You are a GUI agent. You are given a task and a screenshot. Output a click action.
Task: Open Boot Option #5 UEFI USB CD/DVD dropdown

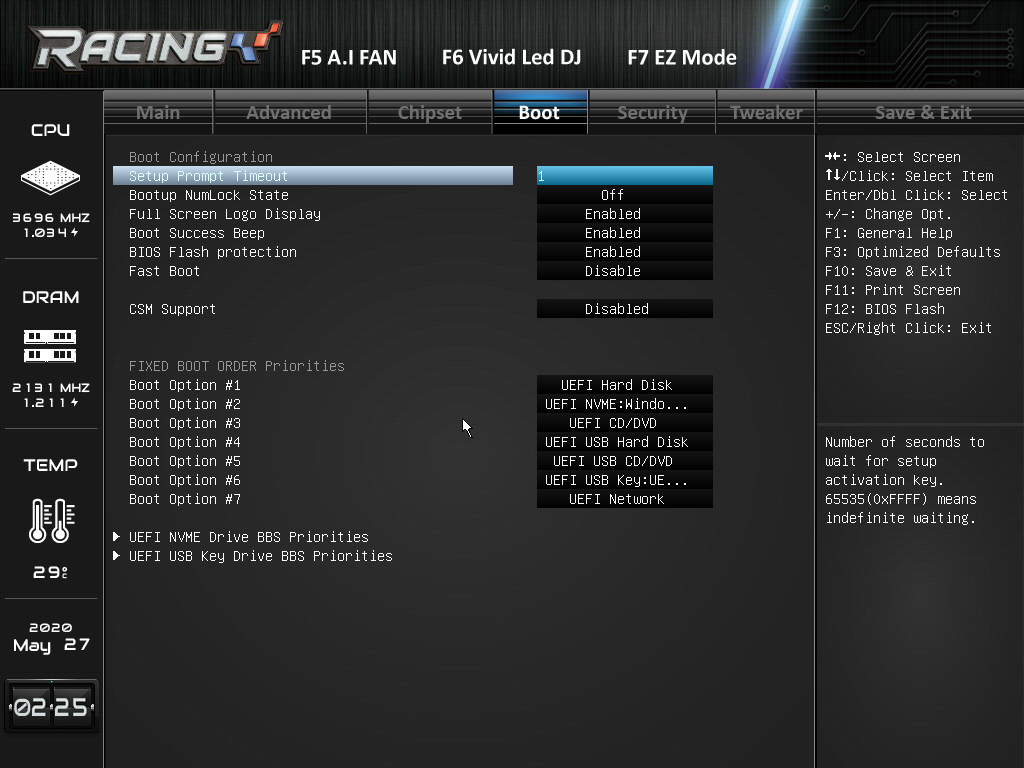point(625,460)
